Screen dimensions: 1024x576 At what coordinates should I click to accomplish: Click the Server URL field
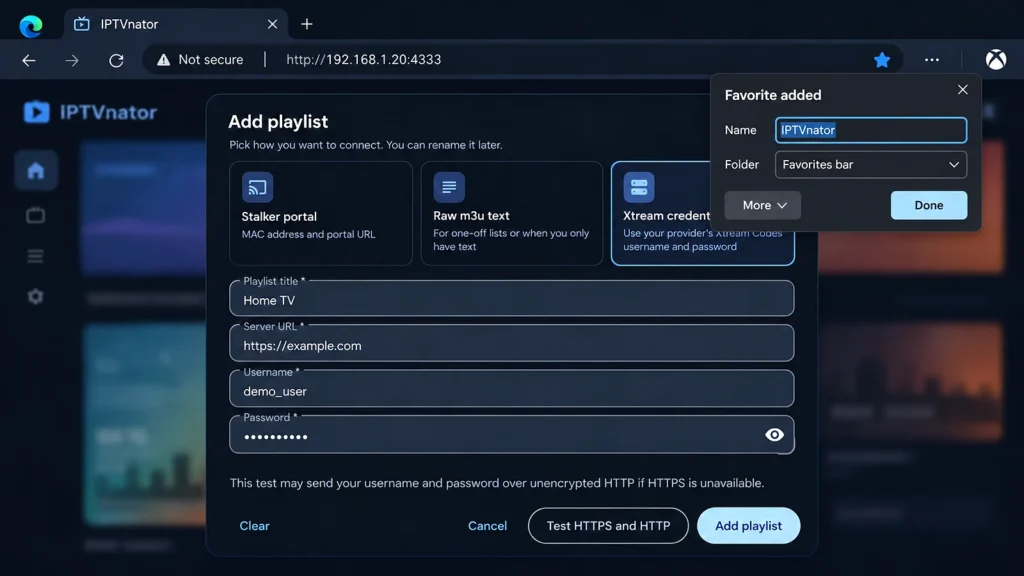pyautogui.click(x=512, y=344)
